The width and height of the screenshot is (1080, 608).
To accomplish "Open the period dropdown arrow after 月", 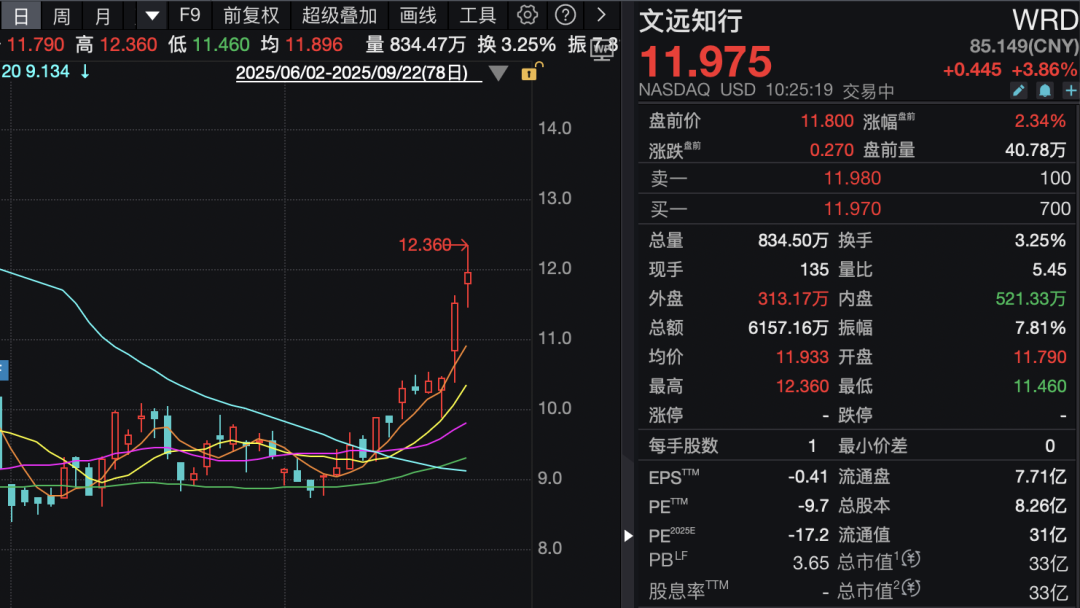I will (152, 15).
